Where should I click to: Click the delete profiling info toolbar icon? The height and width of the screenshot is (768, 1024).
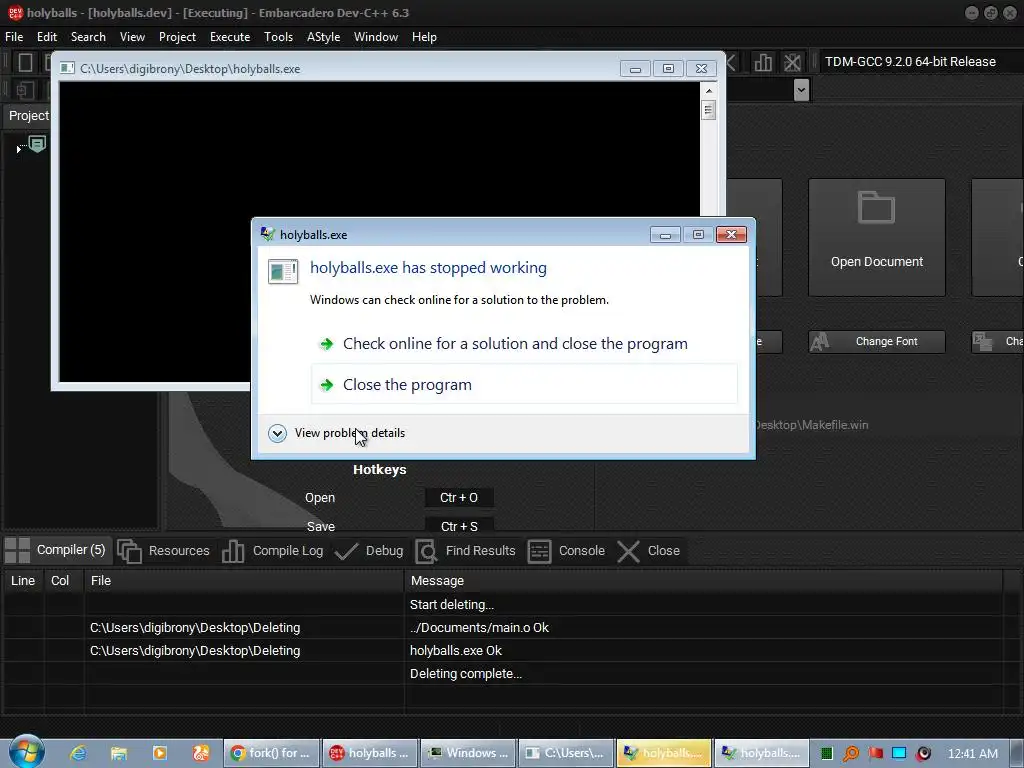(x=792, y=62)
